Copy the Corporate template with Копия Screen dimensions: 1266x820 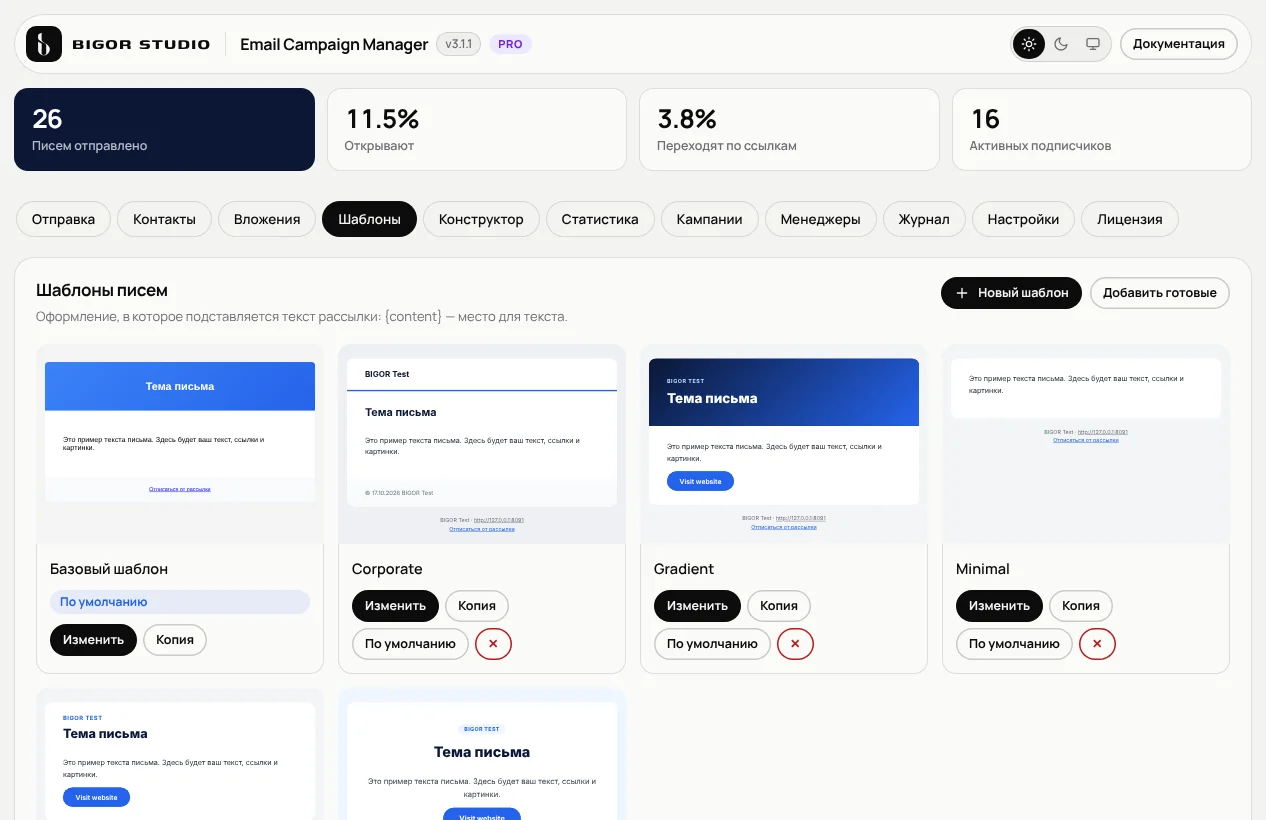click(477, 606)
